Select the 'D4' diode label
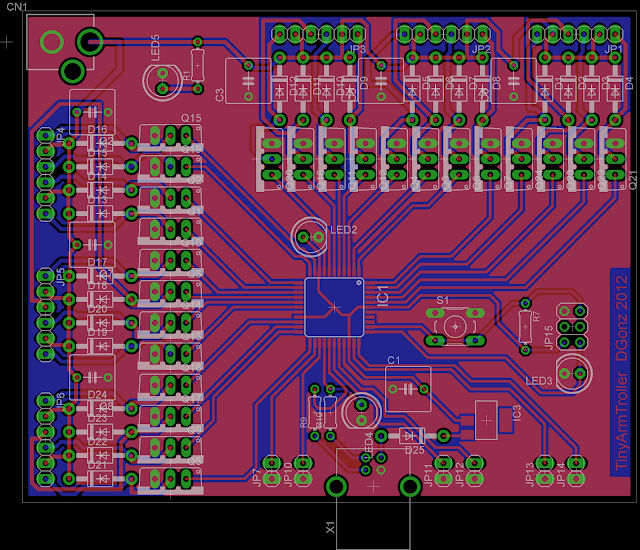 tap(629, 83)
